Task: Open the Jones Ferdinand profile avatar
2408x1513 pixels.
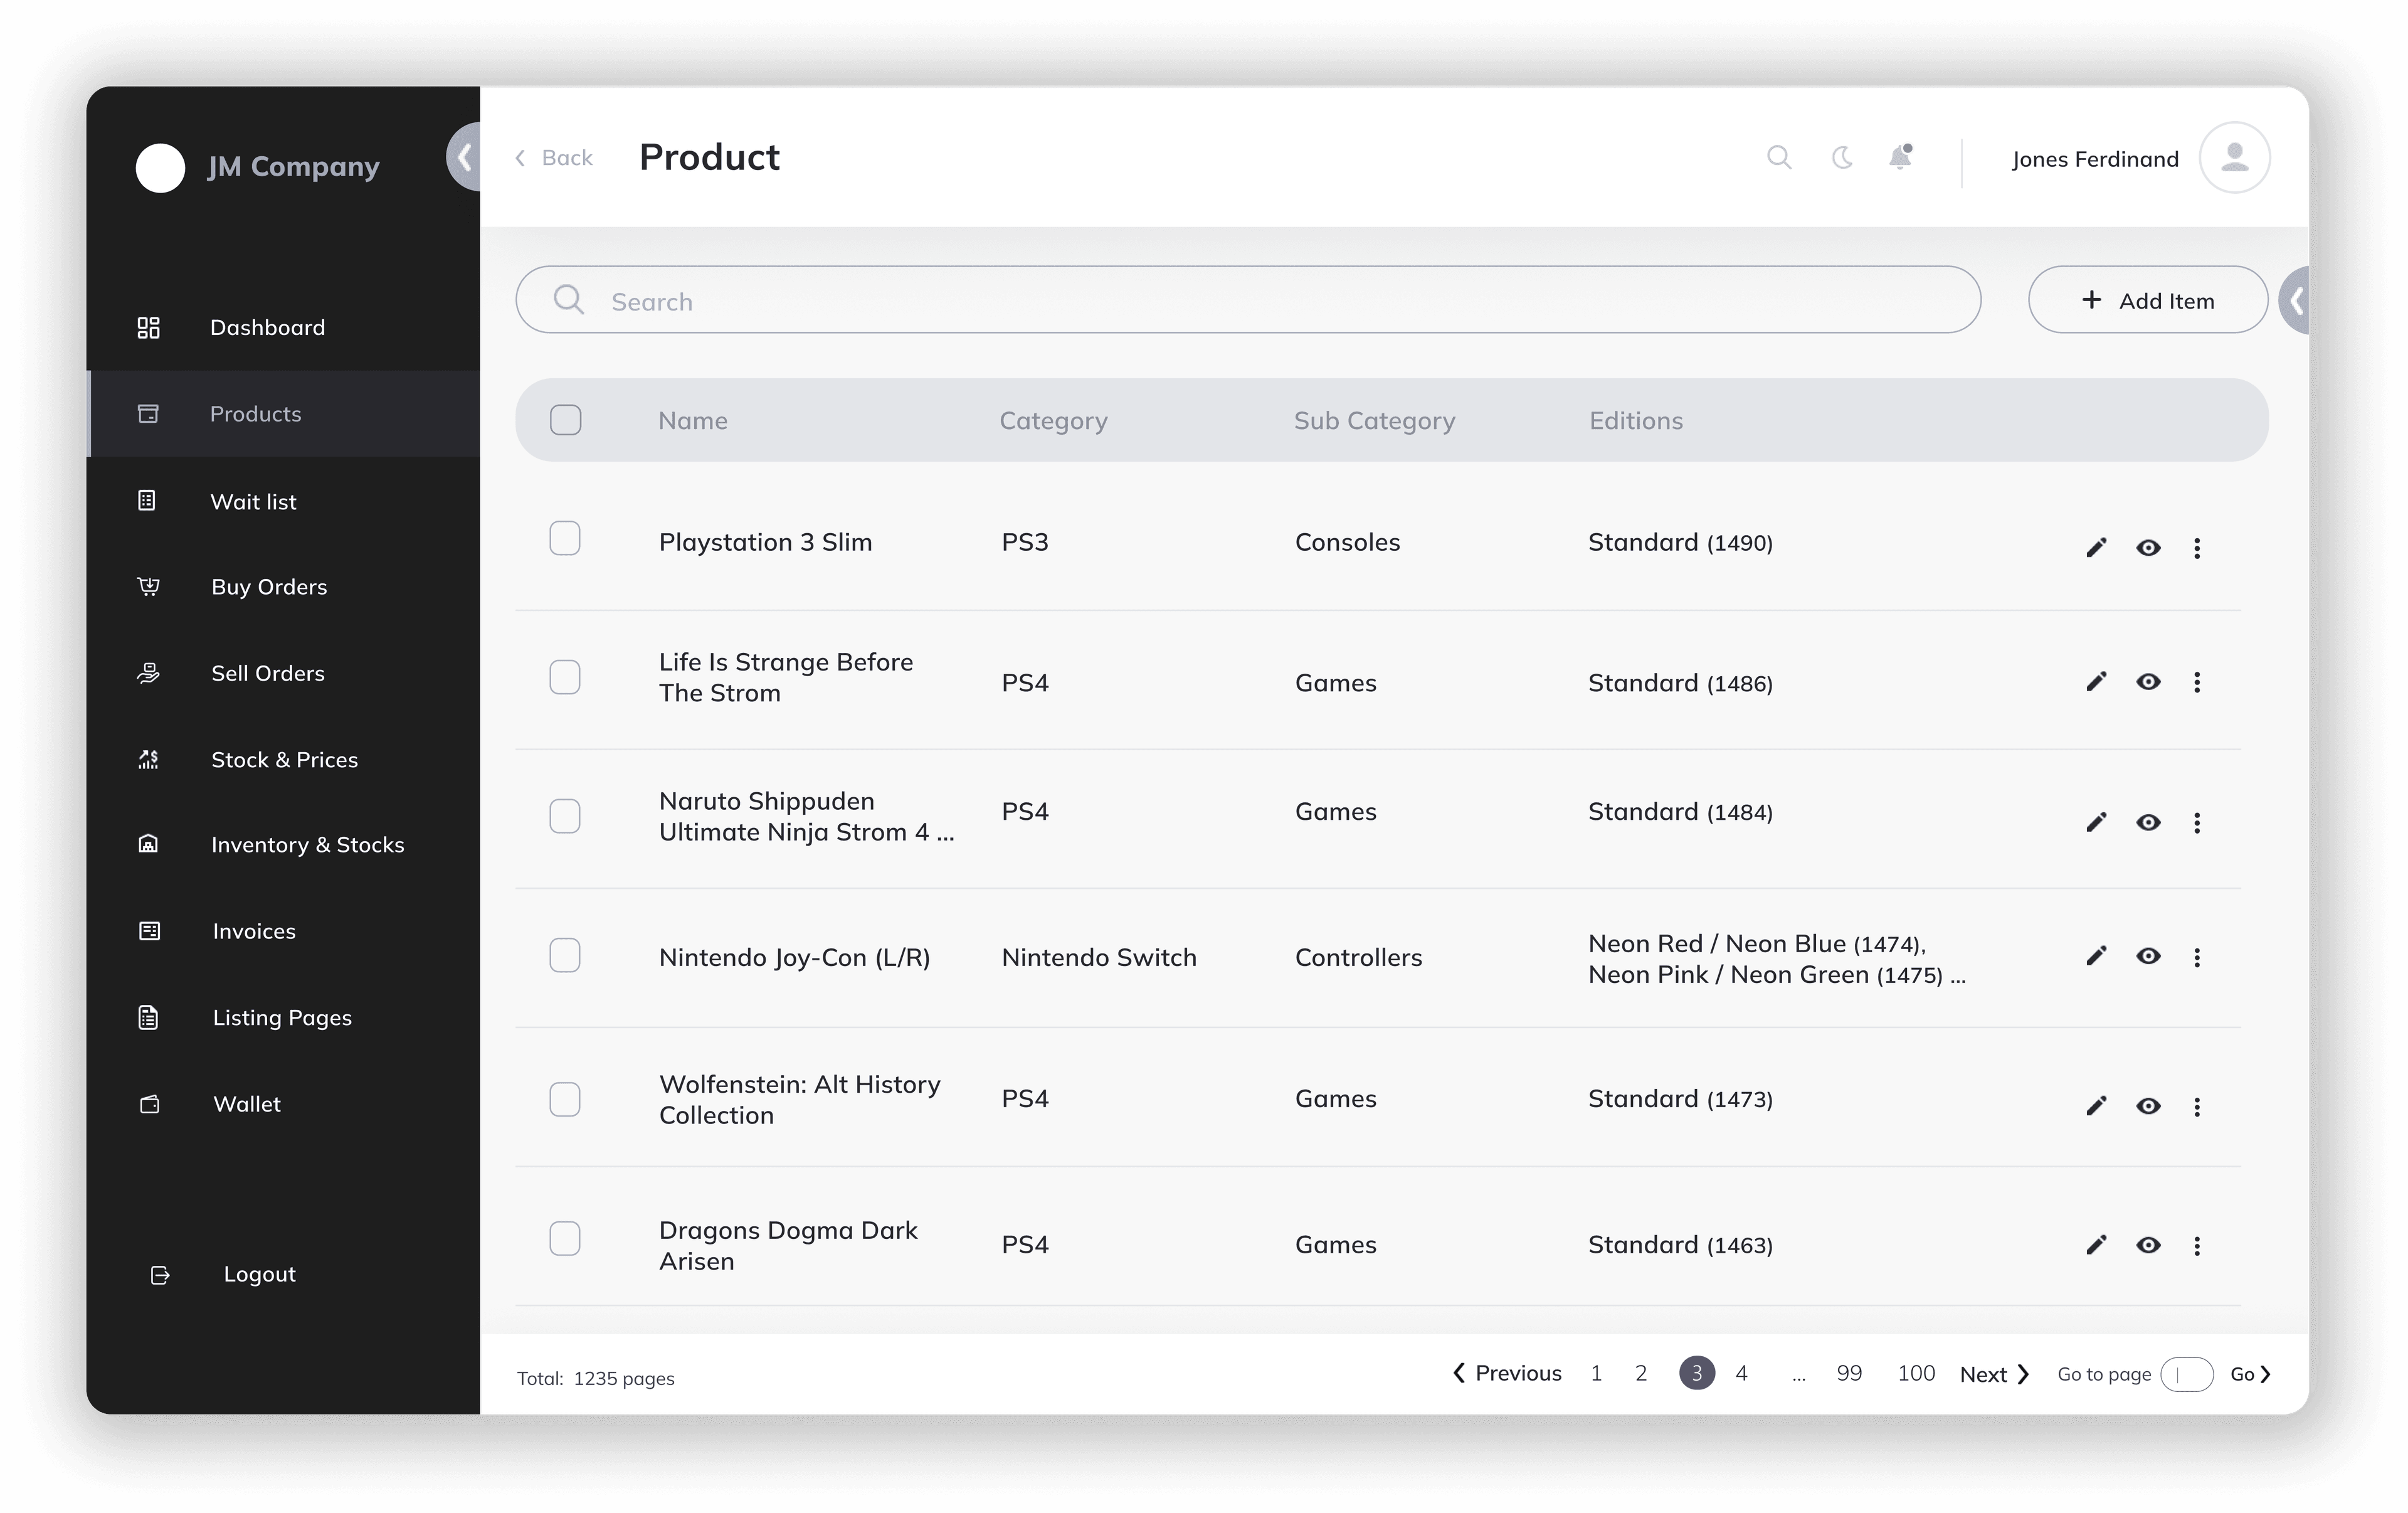Action: [x=2235, y=157]
